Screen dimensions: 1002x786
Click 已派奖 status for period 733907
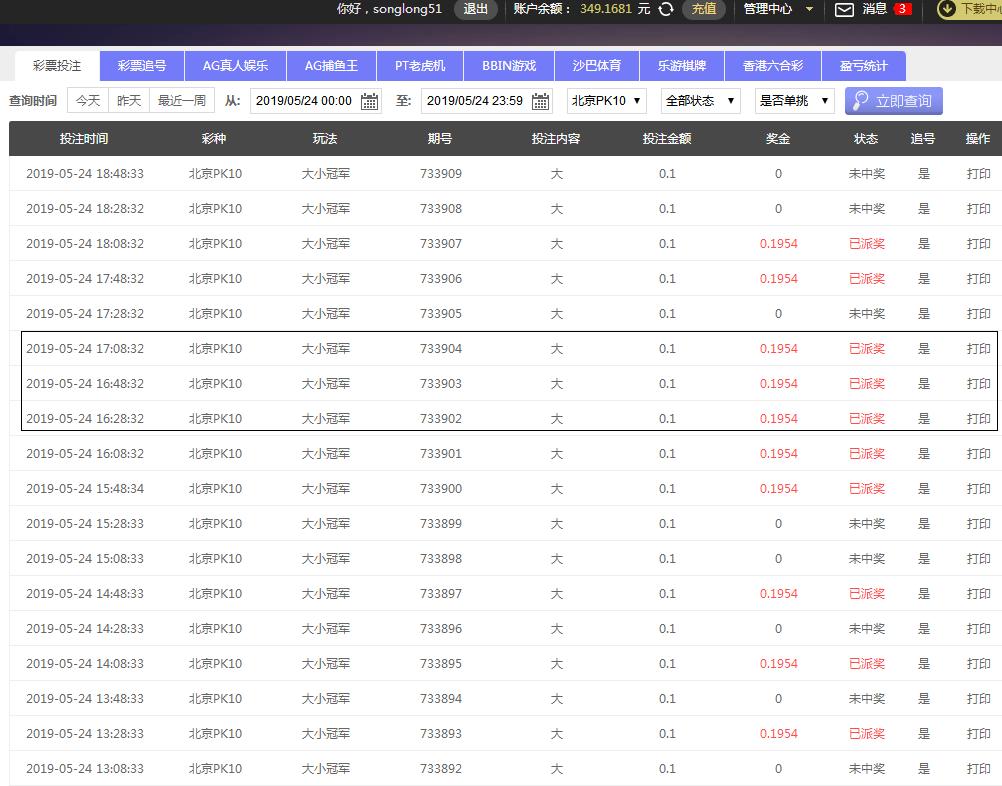[x=867, y=244]
